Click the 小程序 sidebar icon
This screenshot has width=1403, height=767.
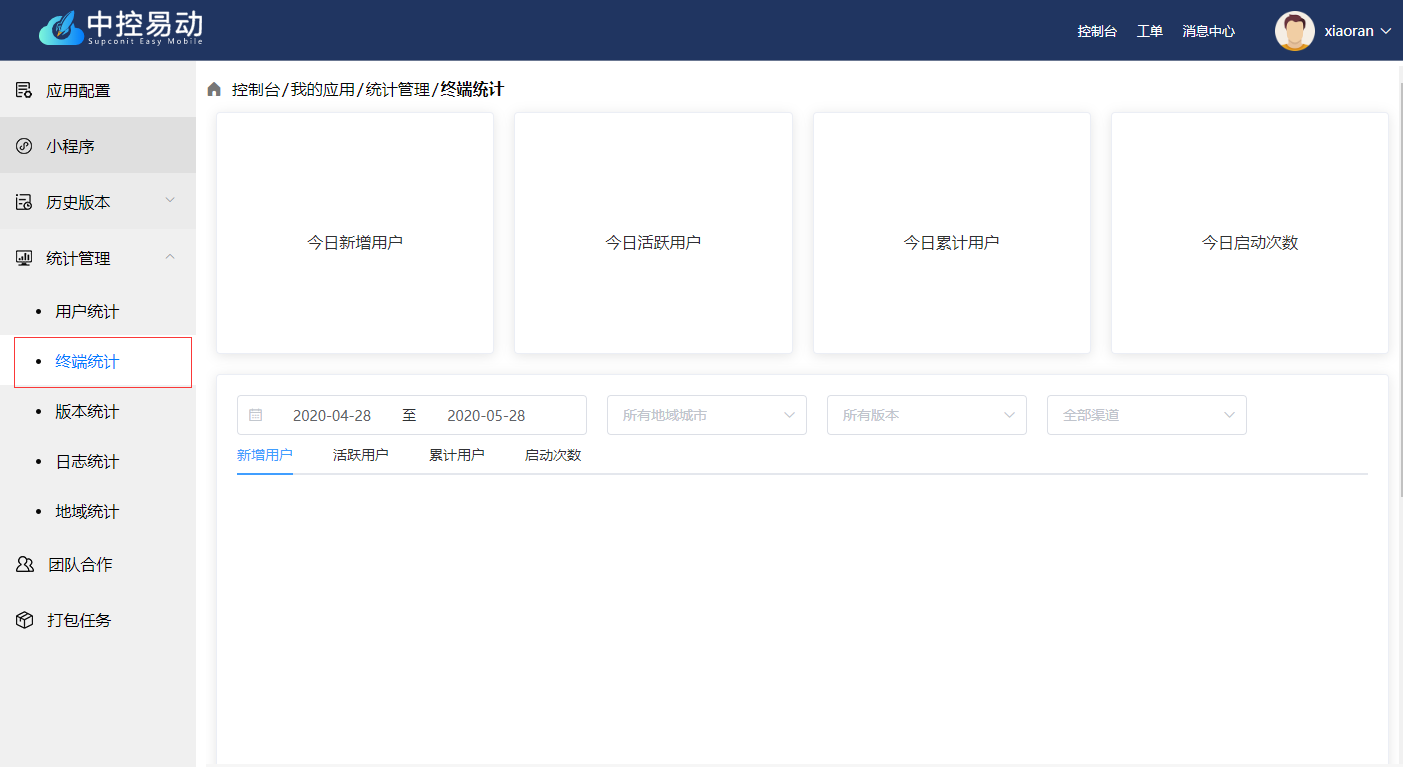[x=24, y=146]
